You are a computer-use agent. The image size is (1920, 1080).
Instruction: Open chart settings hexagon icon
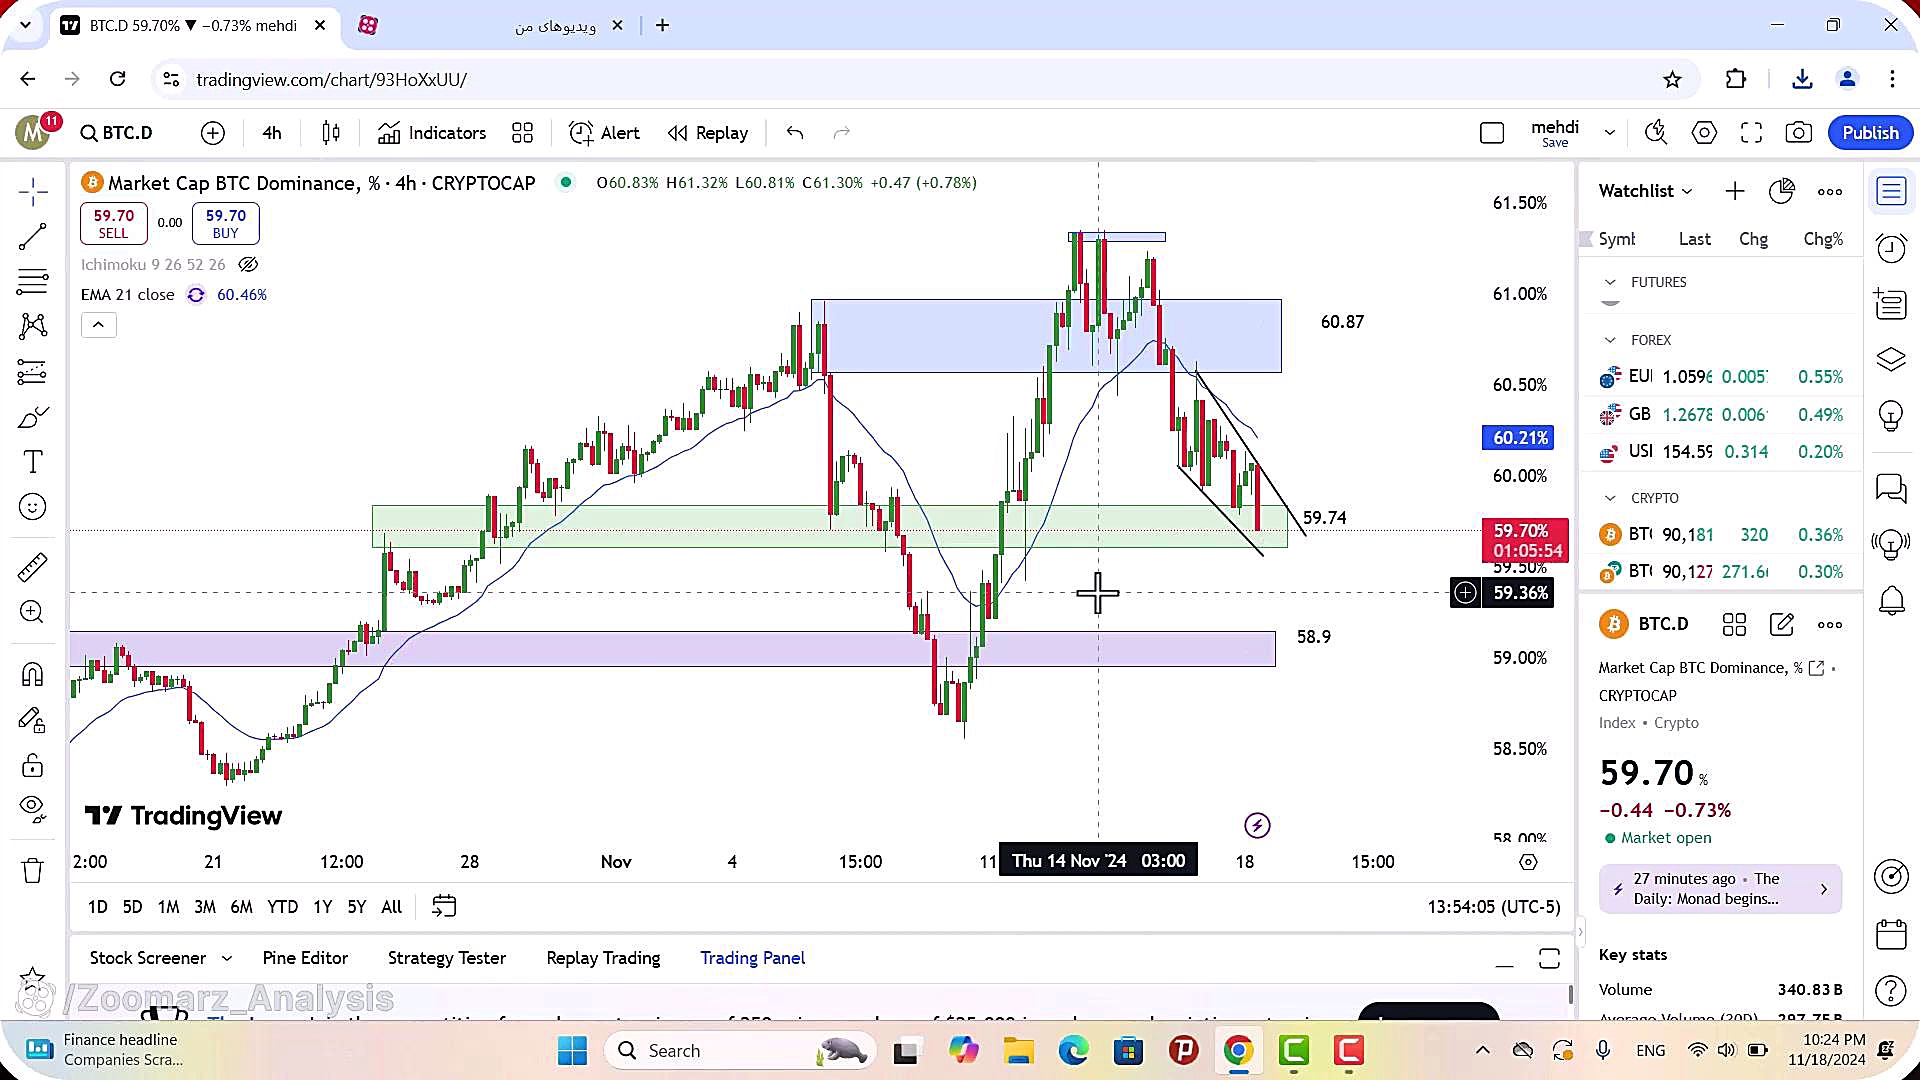[1704, 133]
